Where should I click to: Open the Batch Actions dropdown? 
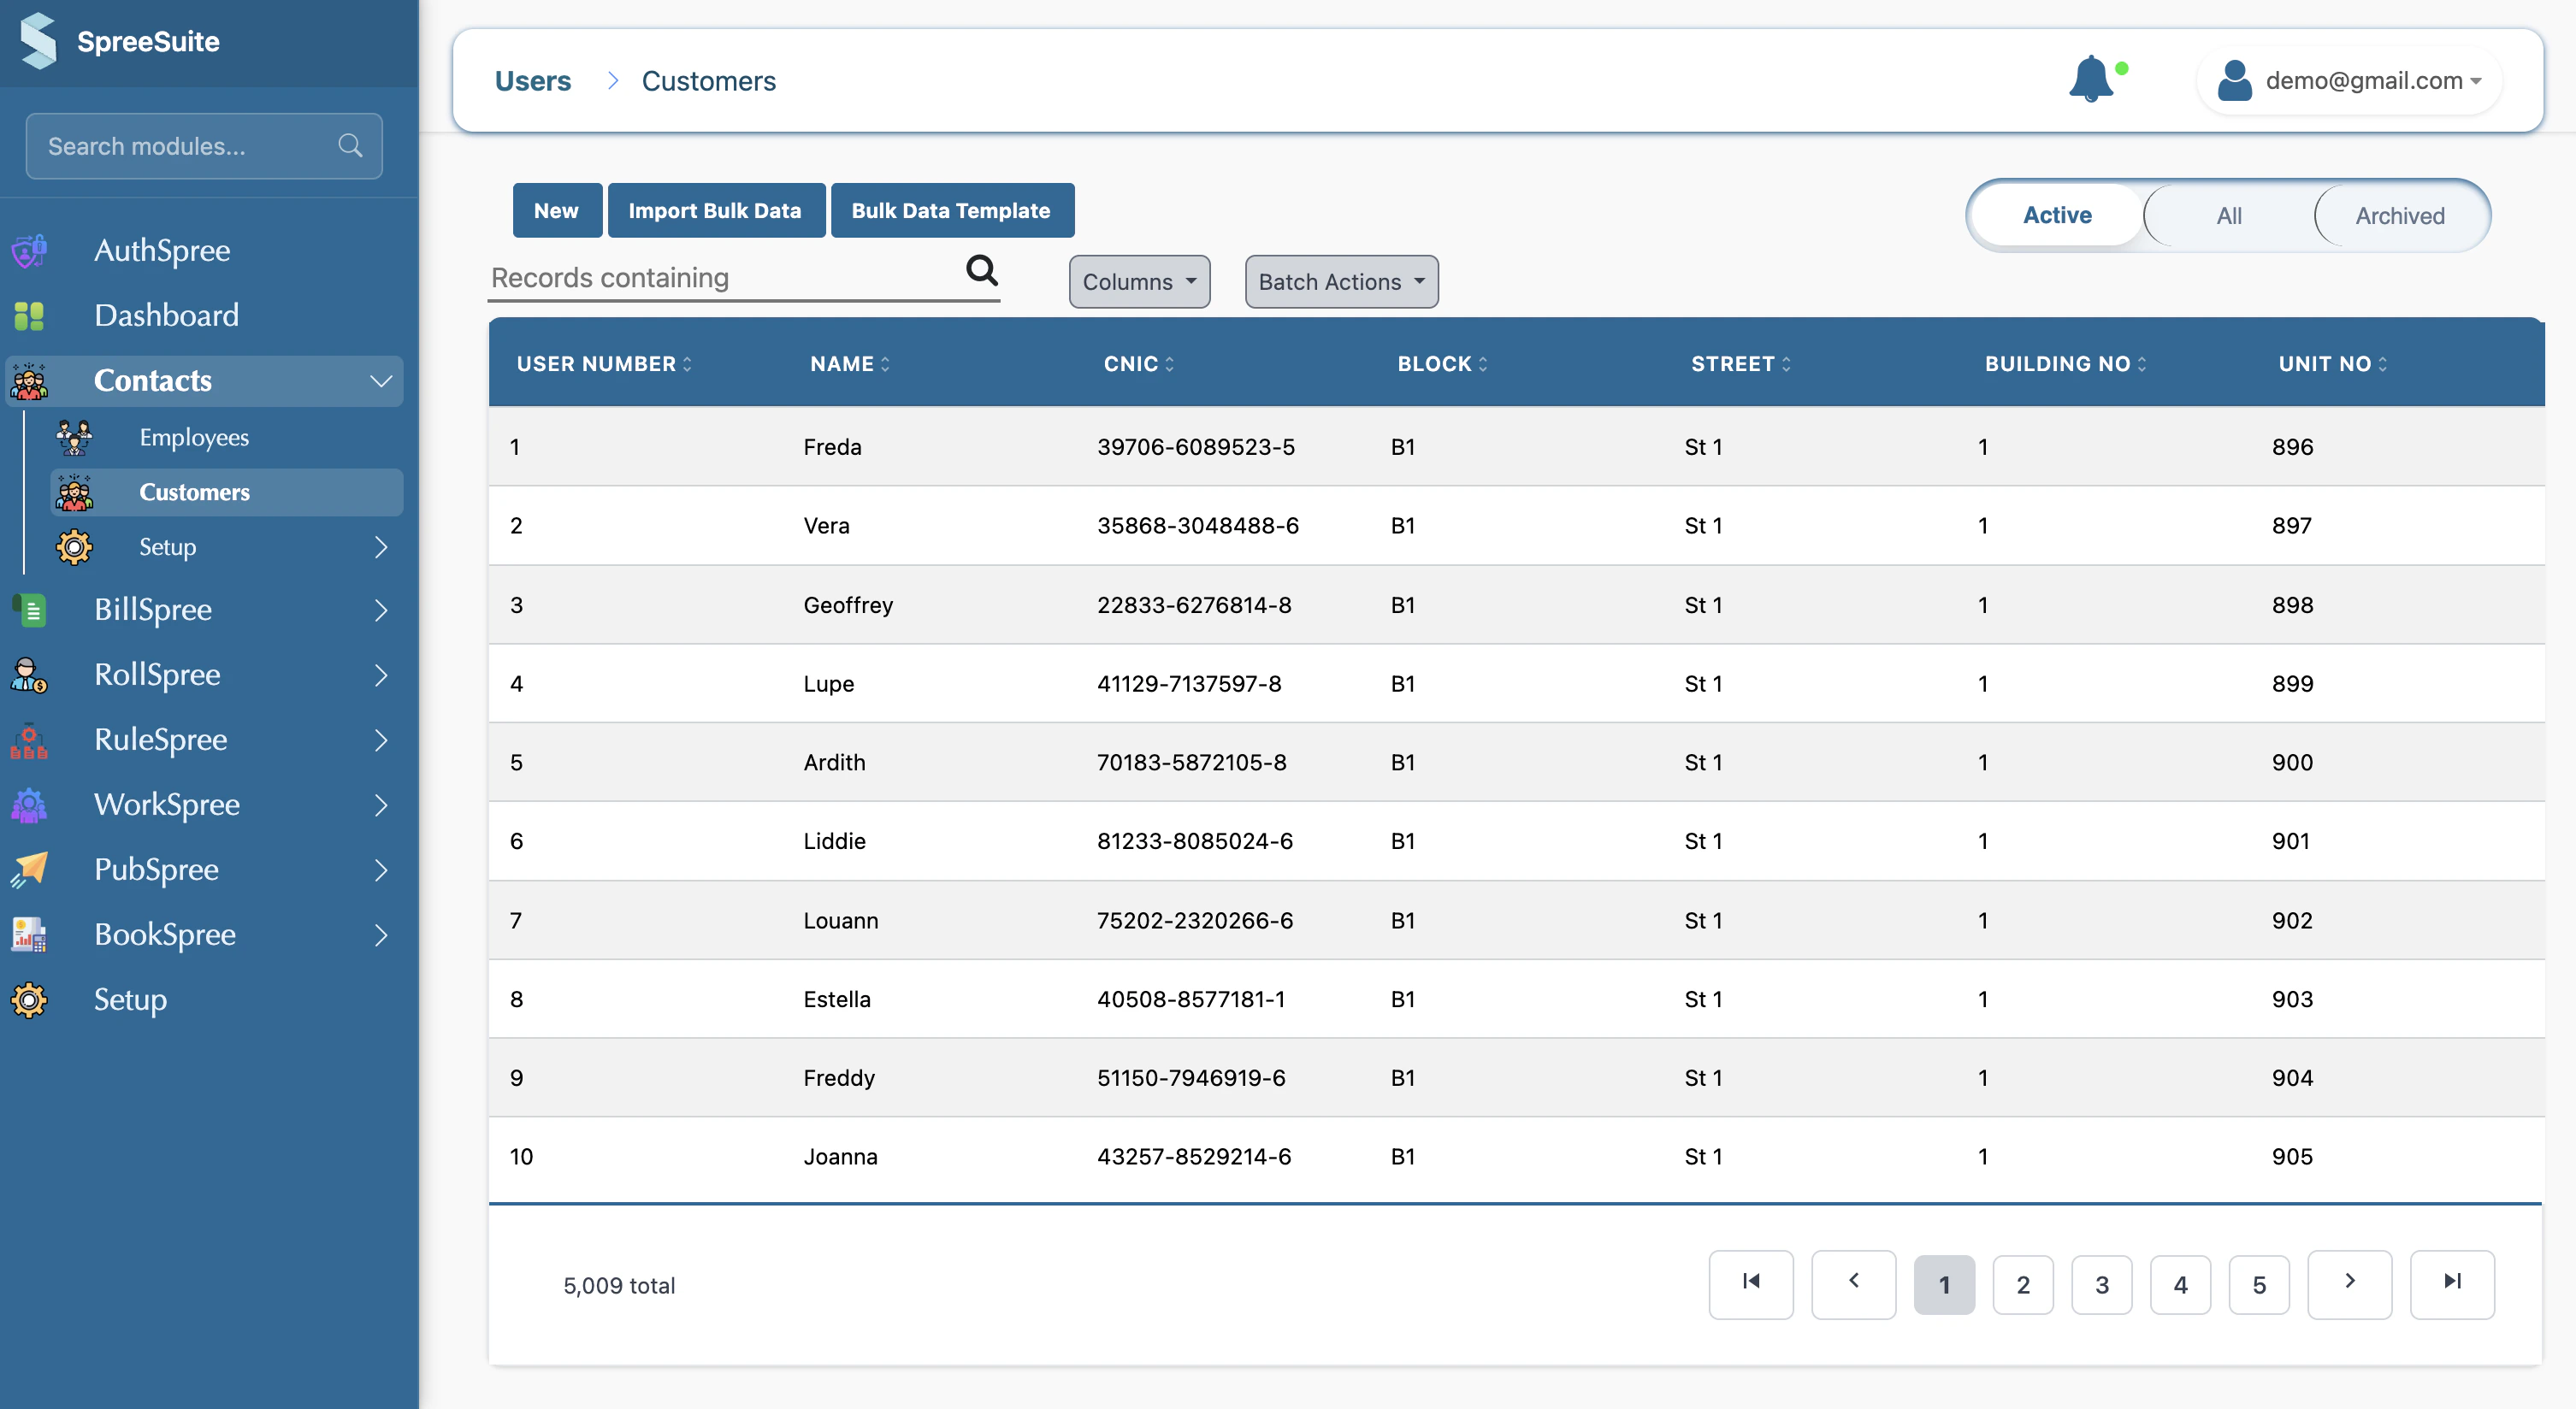pos(1341,282)
